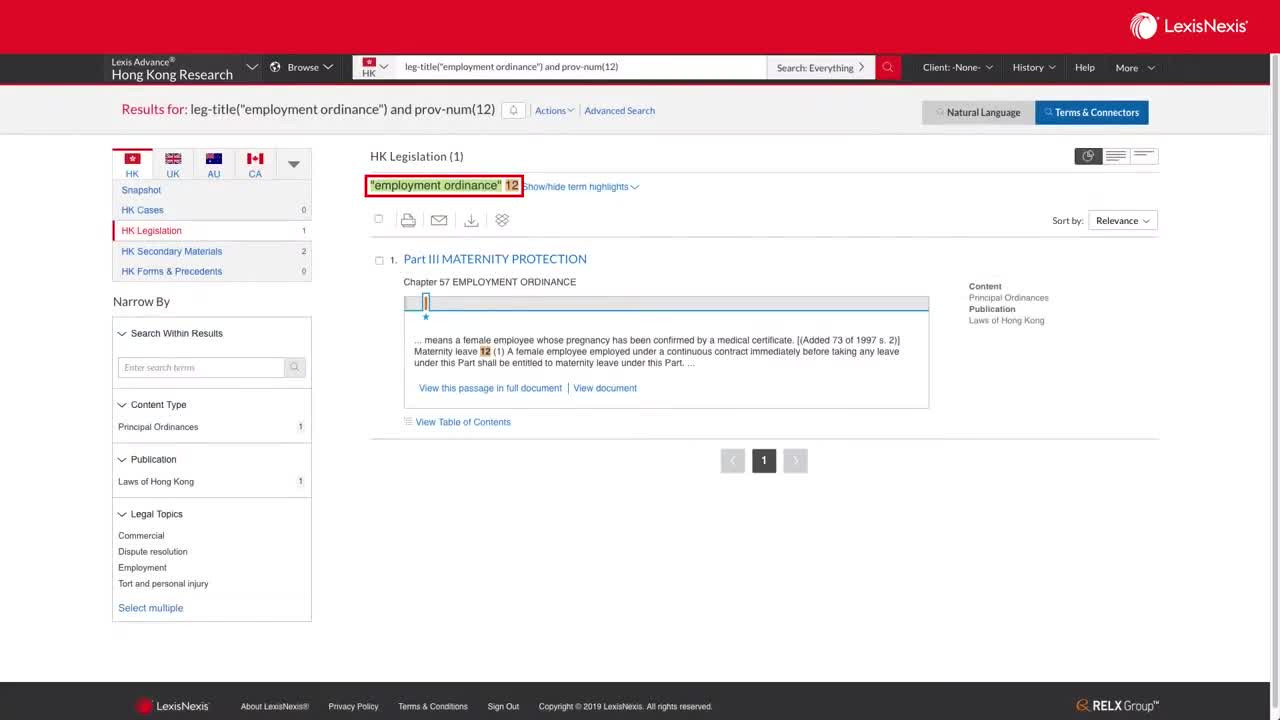Viewport: 1280px width, 720px height.
Task: Tick the select-all results checkbox
Action: (x=378, y=219)
